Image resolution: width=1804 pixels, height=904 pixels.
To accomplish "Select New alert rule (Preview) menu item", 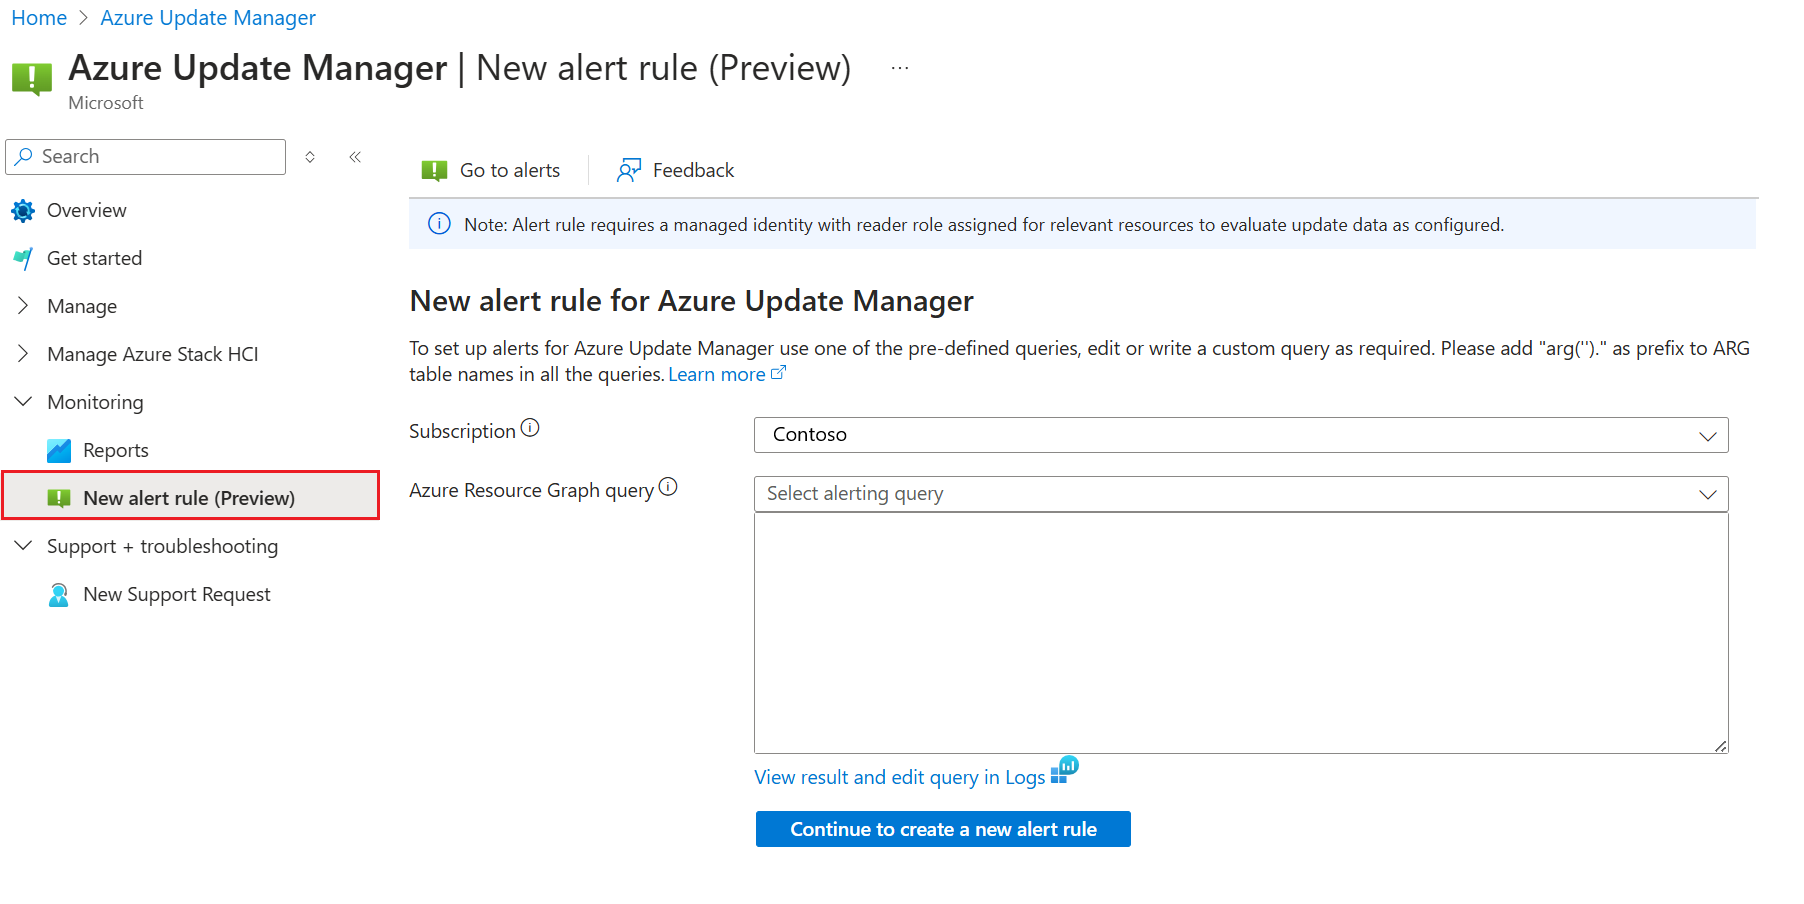I will [x=189, y=498].
